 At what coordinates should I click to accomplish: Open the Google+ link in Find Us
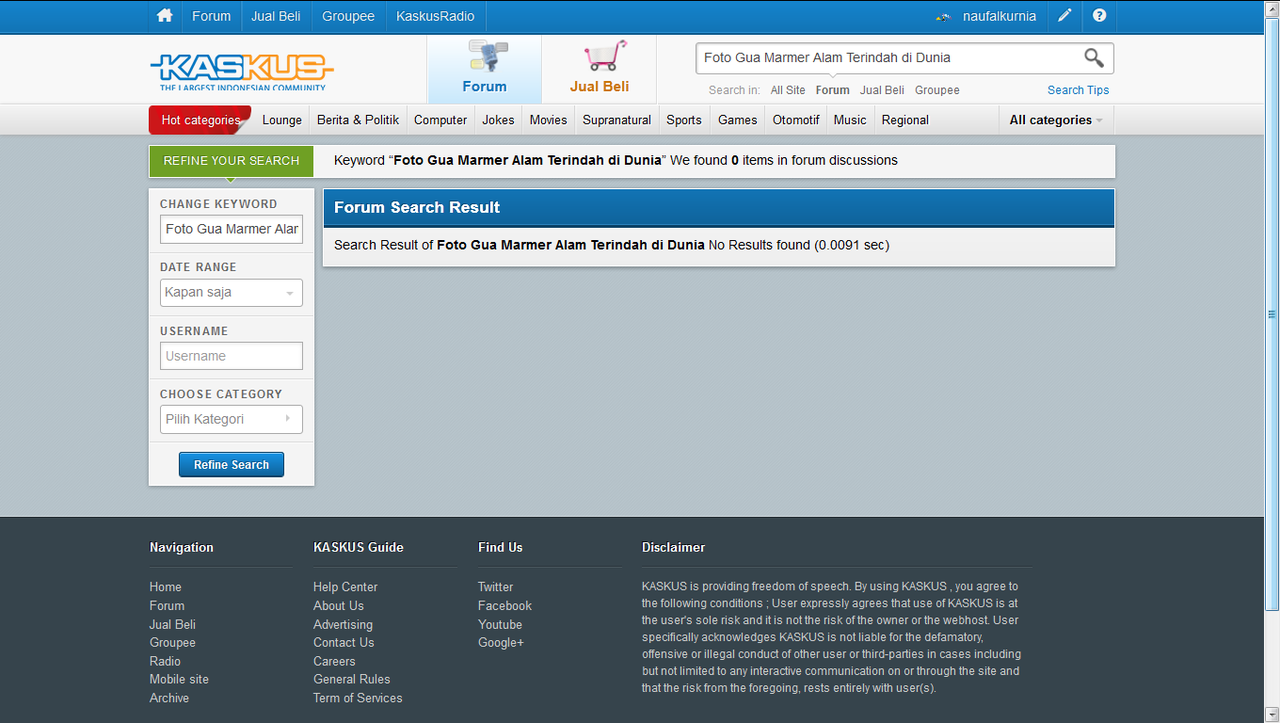tap(501, 643)
